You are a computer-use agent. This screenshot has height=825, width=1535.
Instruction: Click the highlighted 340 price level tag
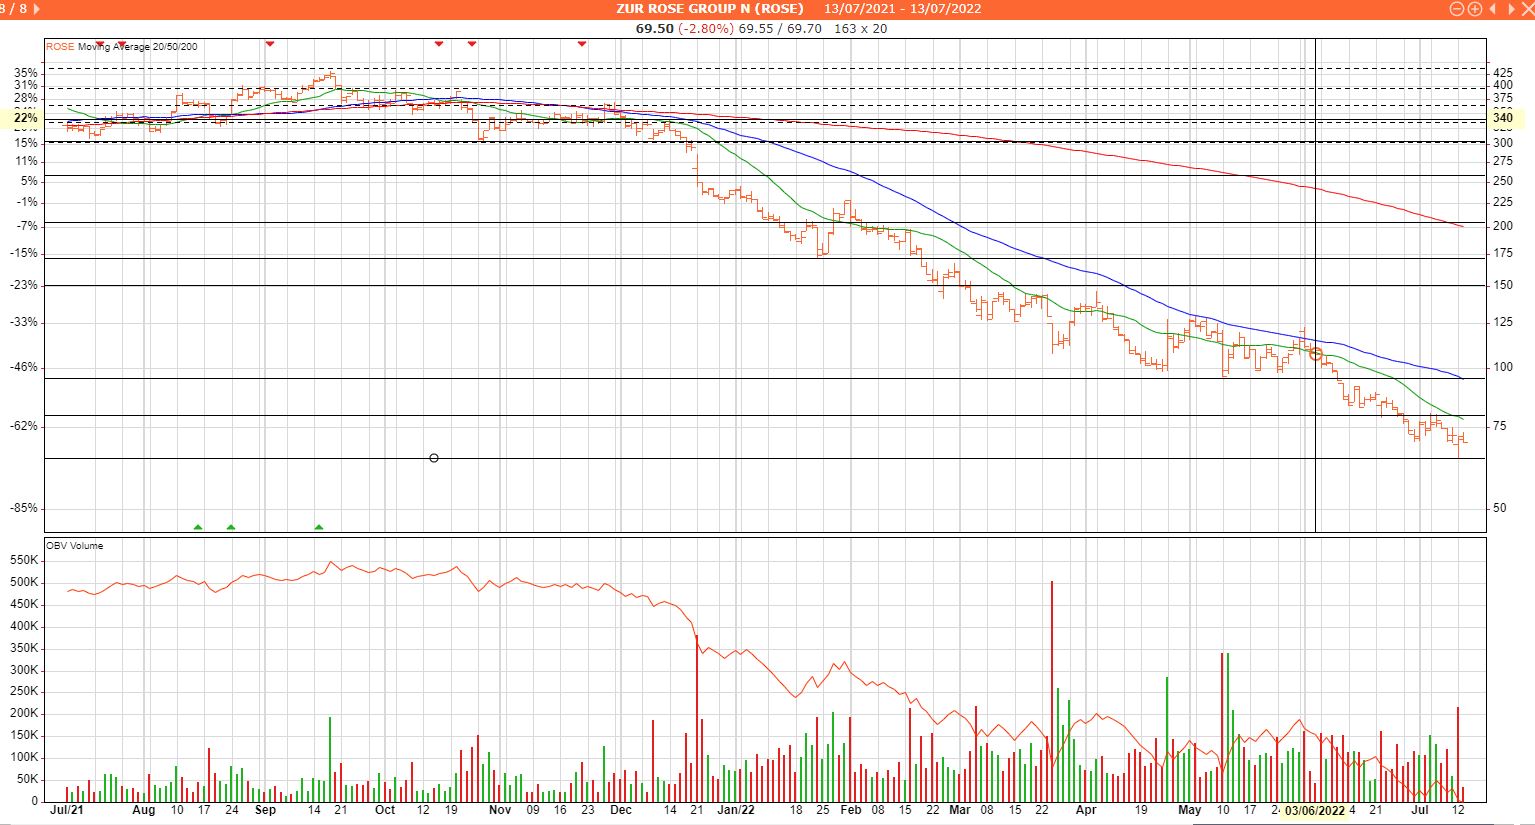(x=1503, y=118)
